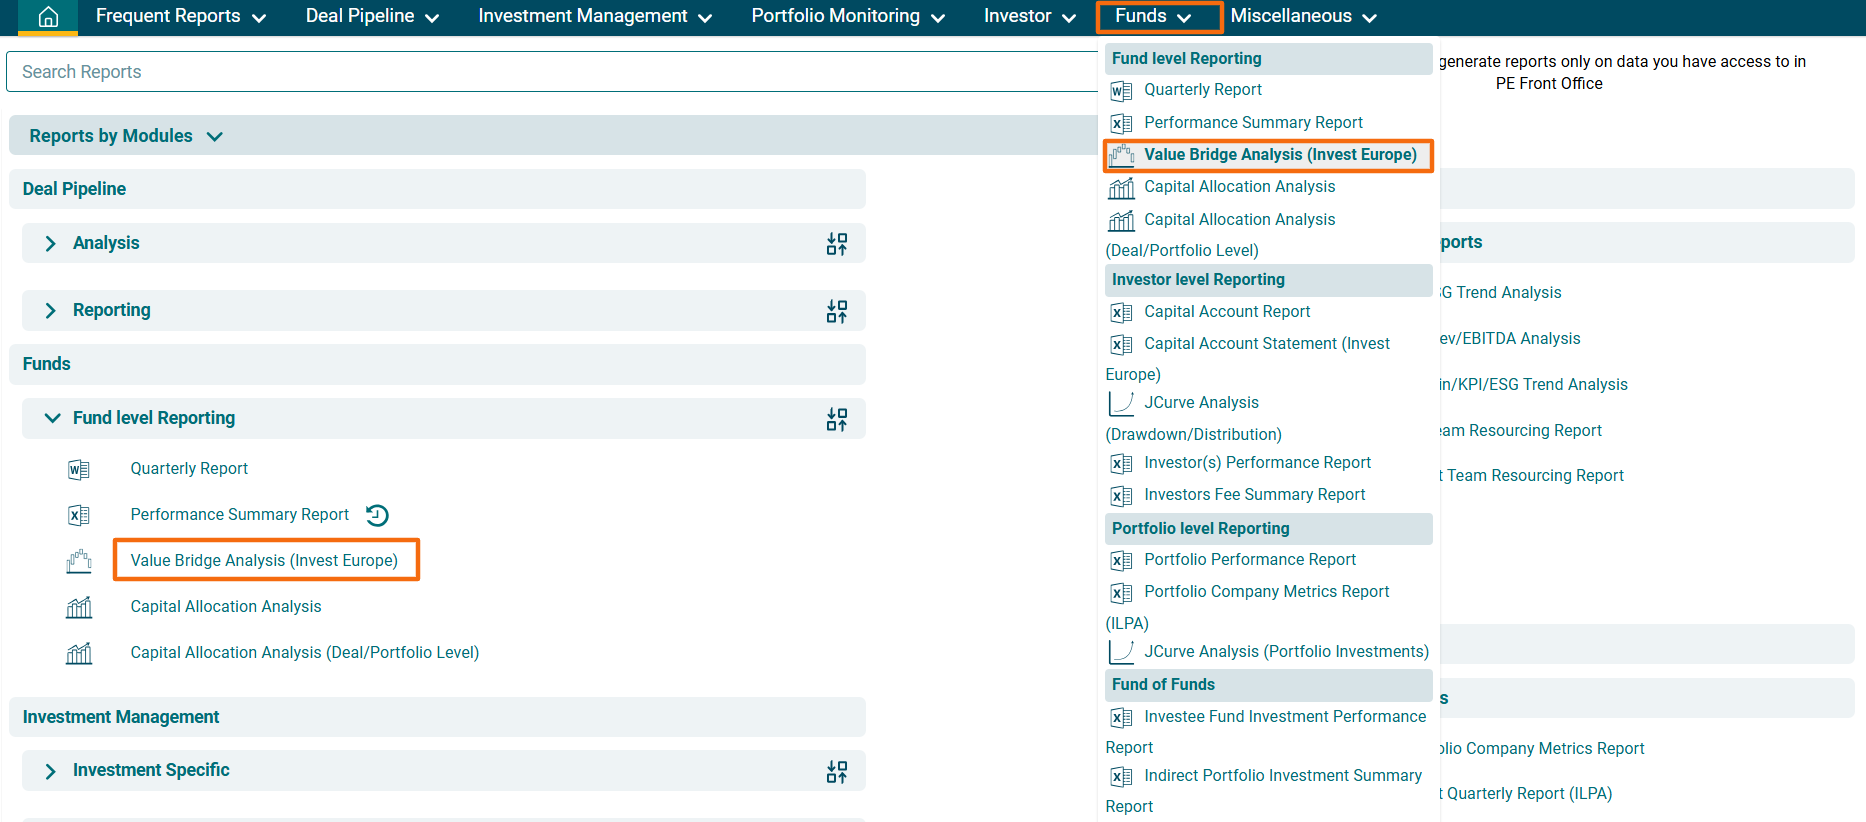Click the Word icon next to Quarterly Report in dropdown
1866x822 pixels.
pos(1122,91)
